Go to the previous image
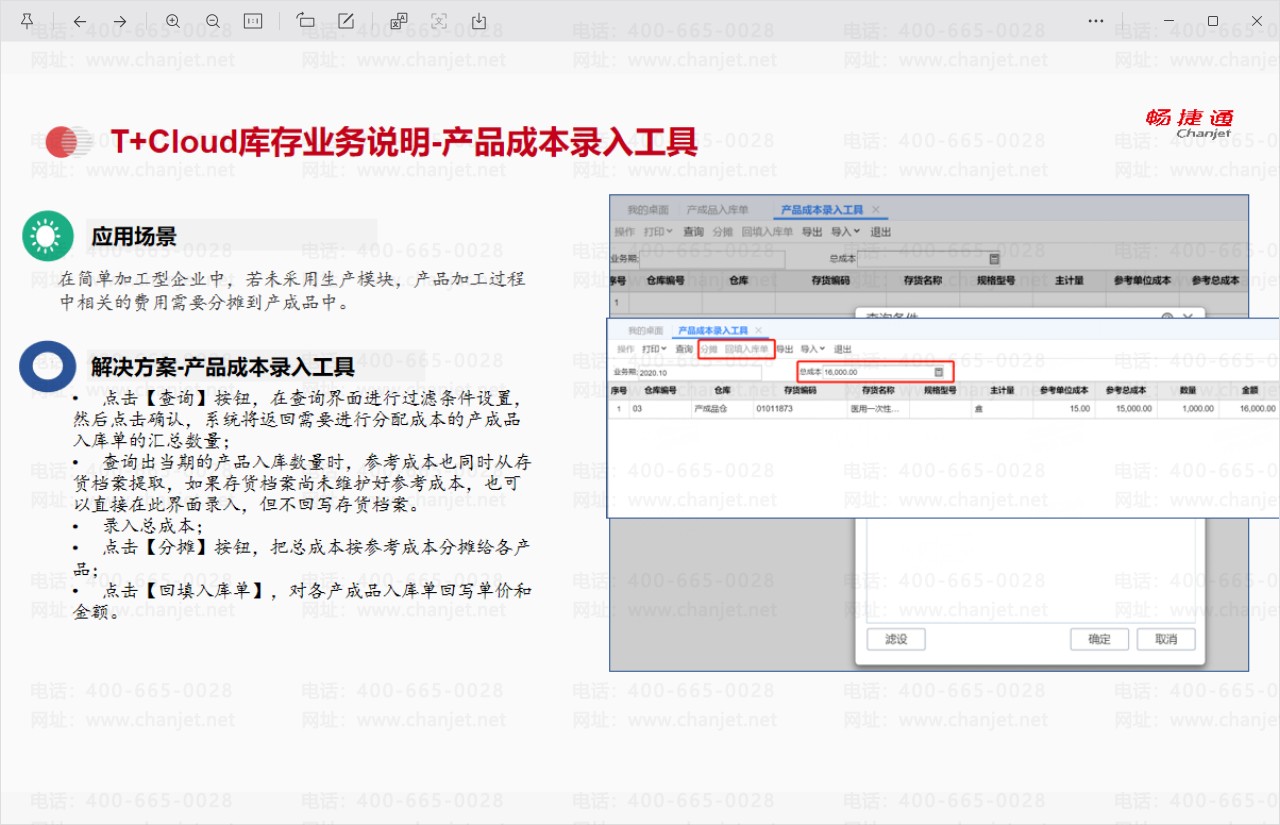 tap(80, 21)
